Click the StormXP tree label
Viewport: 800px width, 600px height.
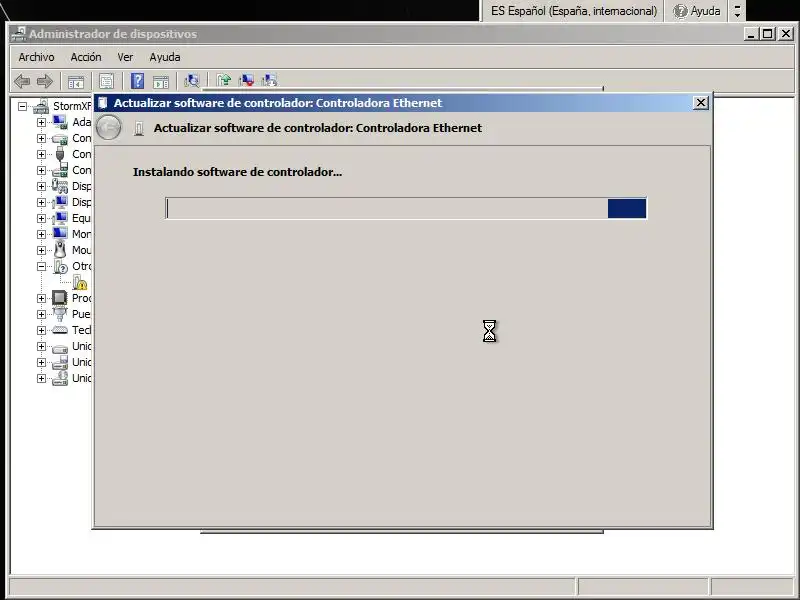pyautogui.click(x=71, y=106)
